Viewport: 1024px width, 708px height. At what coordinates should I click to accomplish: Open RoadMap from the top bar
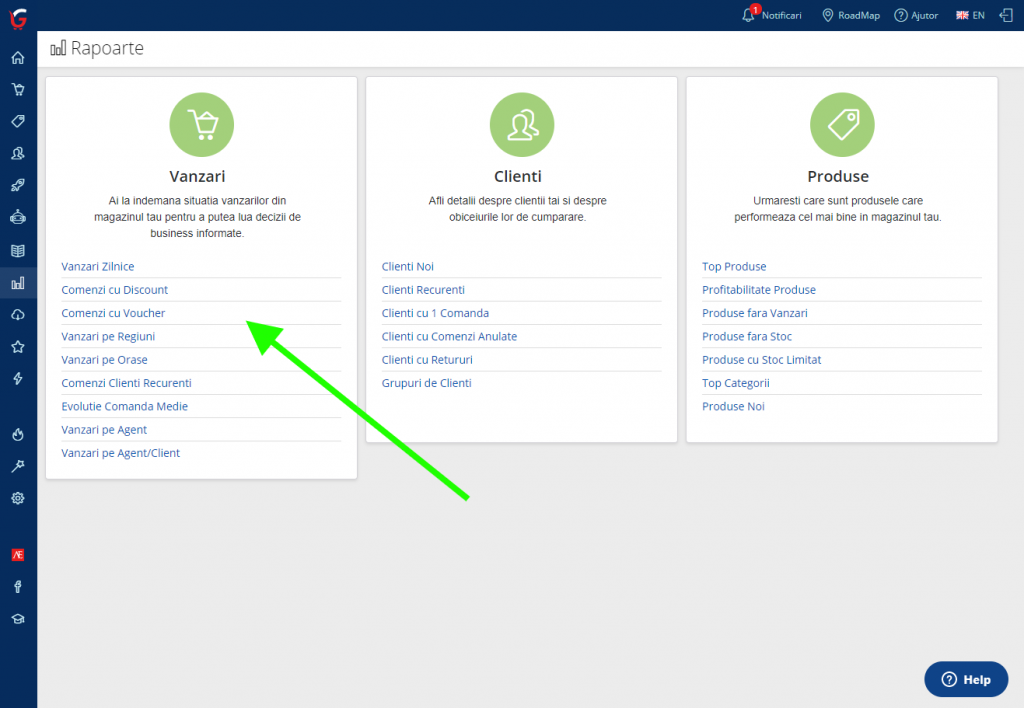pos(851,15)
